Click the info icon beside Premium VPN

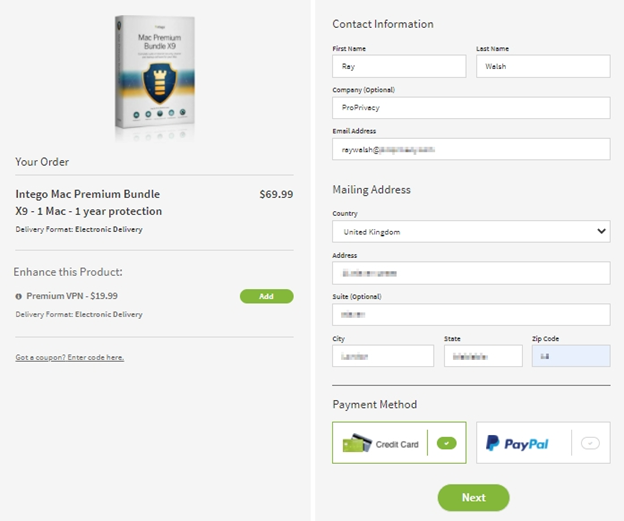(18, 296)
